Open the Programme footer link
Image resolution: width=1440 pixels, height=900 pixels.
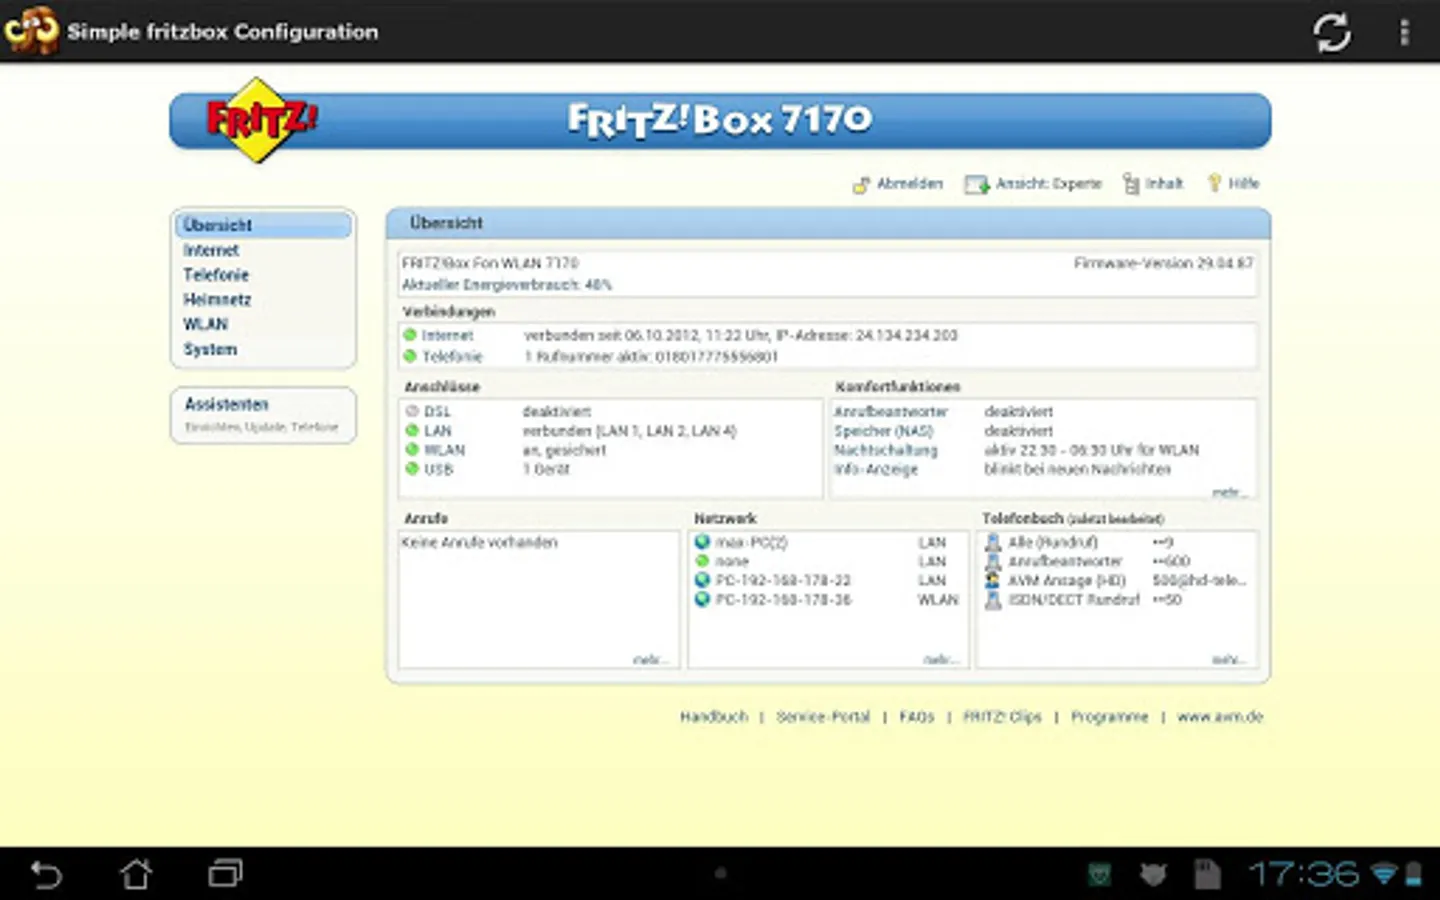(1110, 717)
